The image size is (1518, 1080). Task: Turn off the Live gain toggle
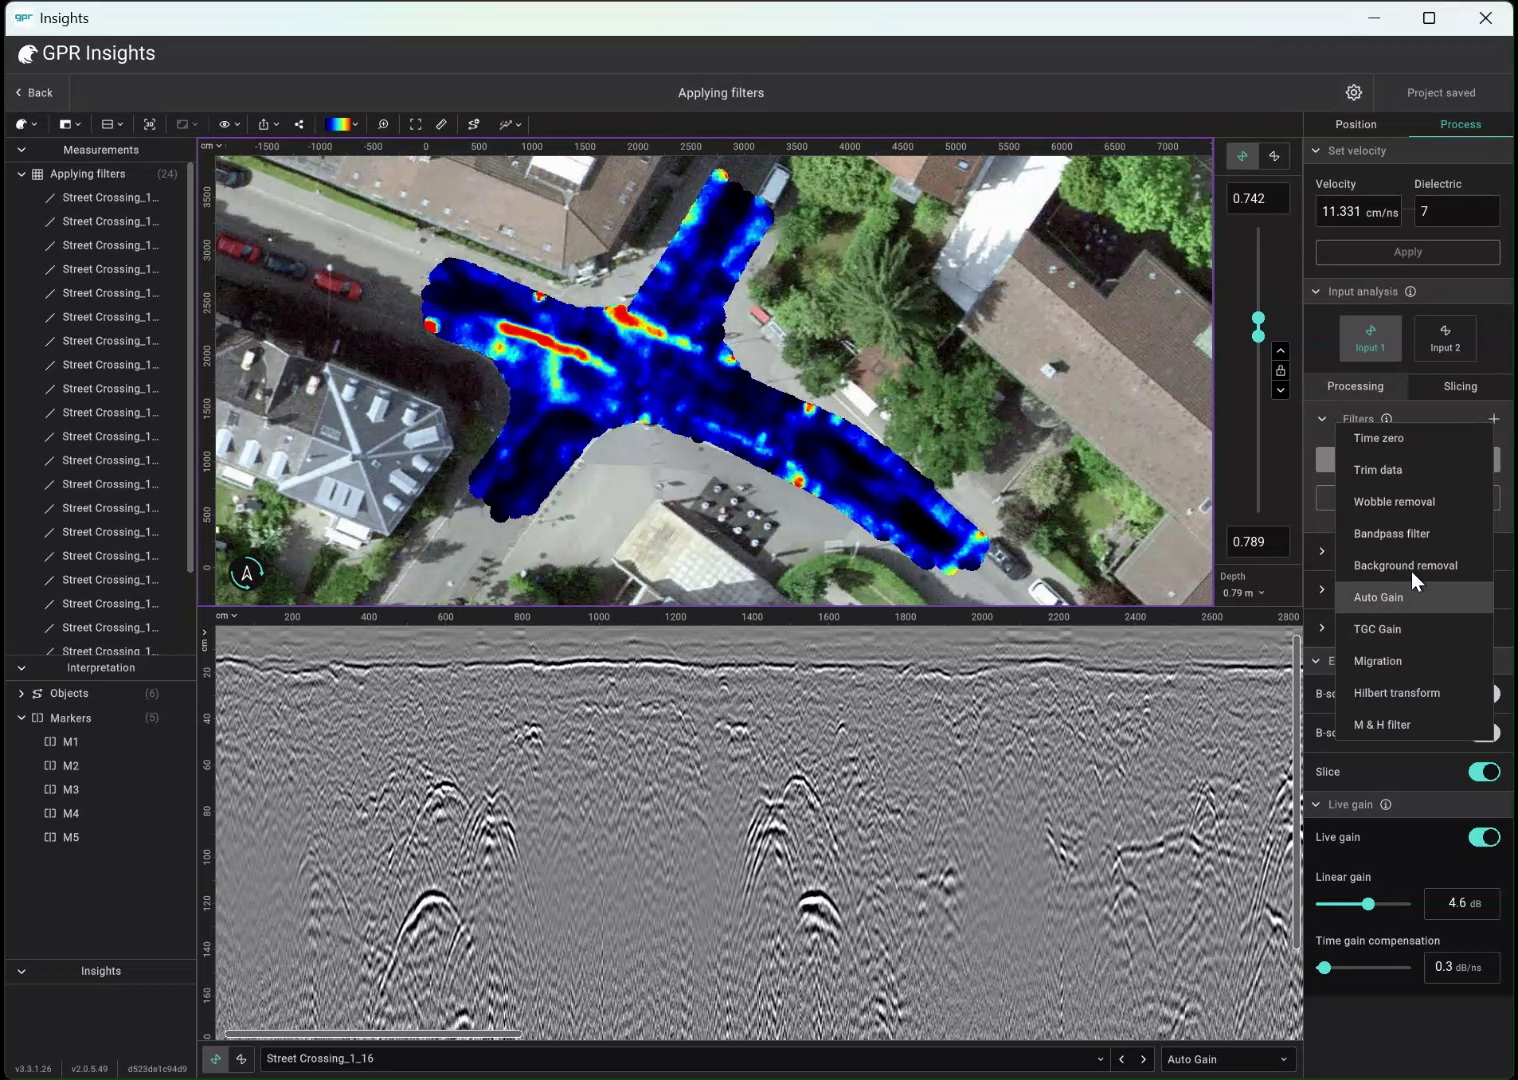coord(1483,837)
